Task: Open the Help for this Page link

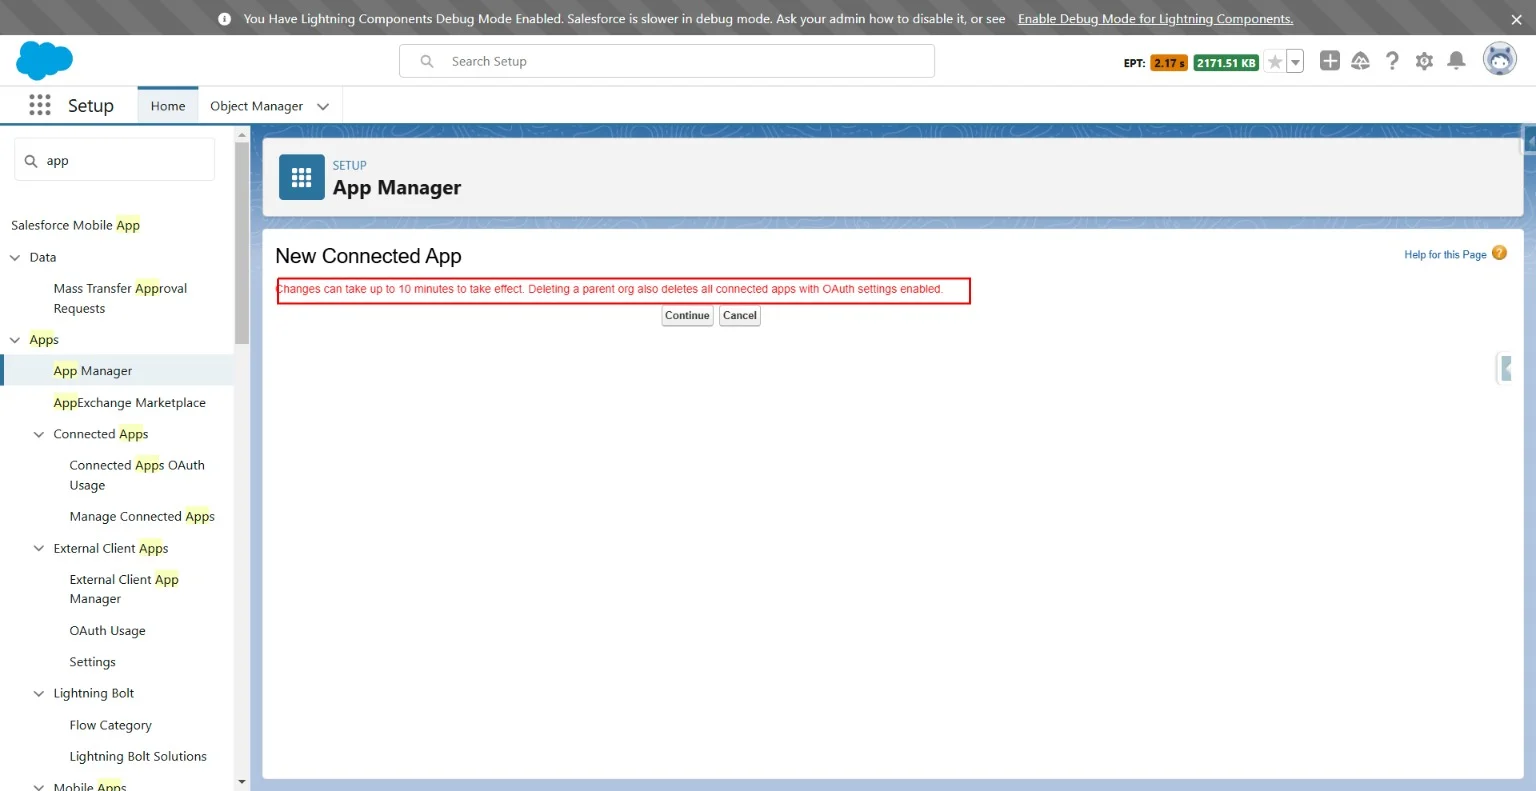Action: [x=1445, y=255]
